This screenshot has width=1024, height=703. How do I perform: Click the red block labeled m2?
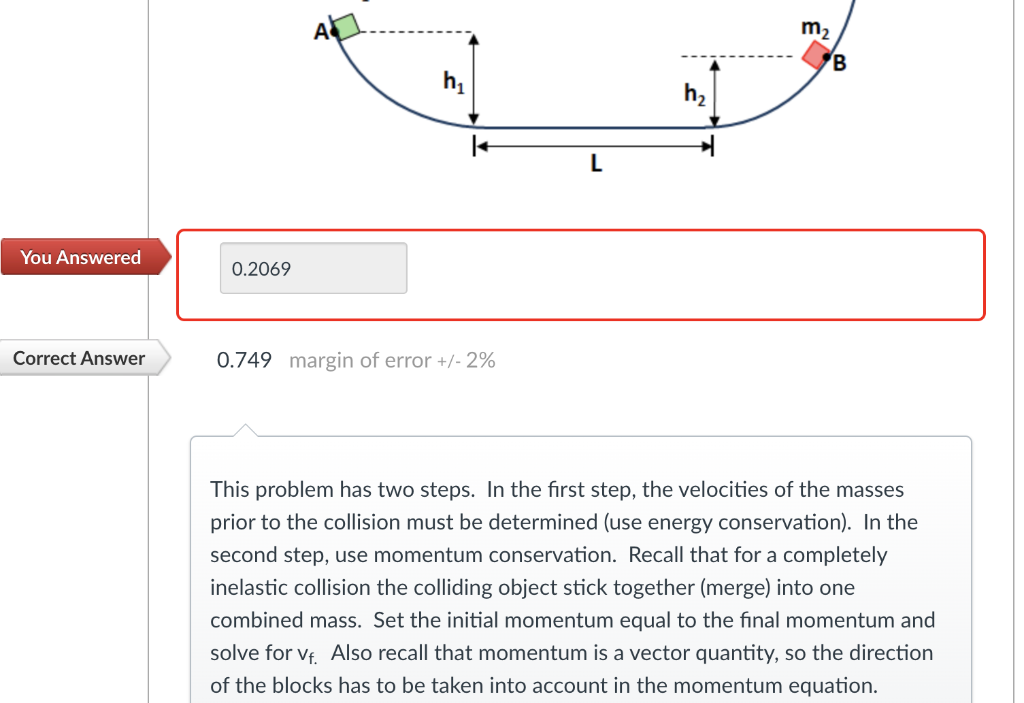click(x=813, y=55)
